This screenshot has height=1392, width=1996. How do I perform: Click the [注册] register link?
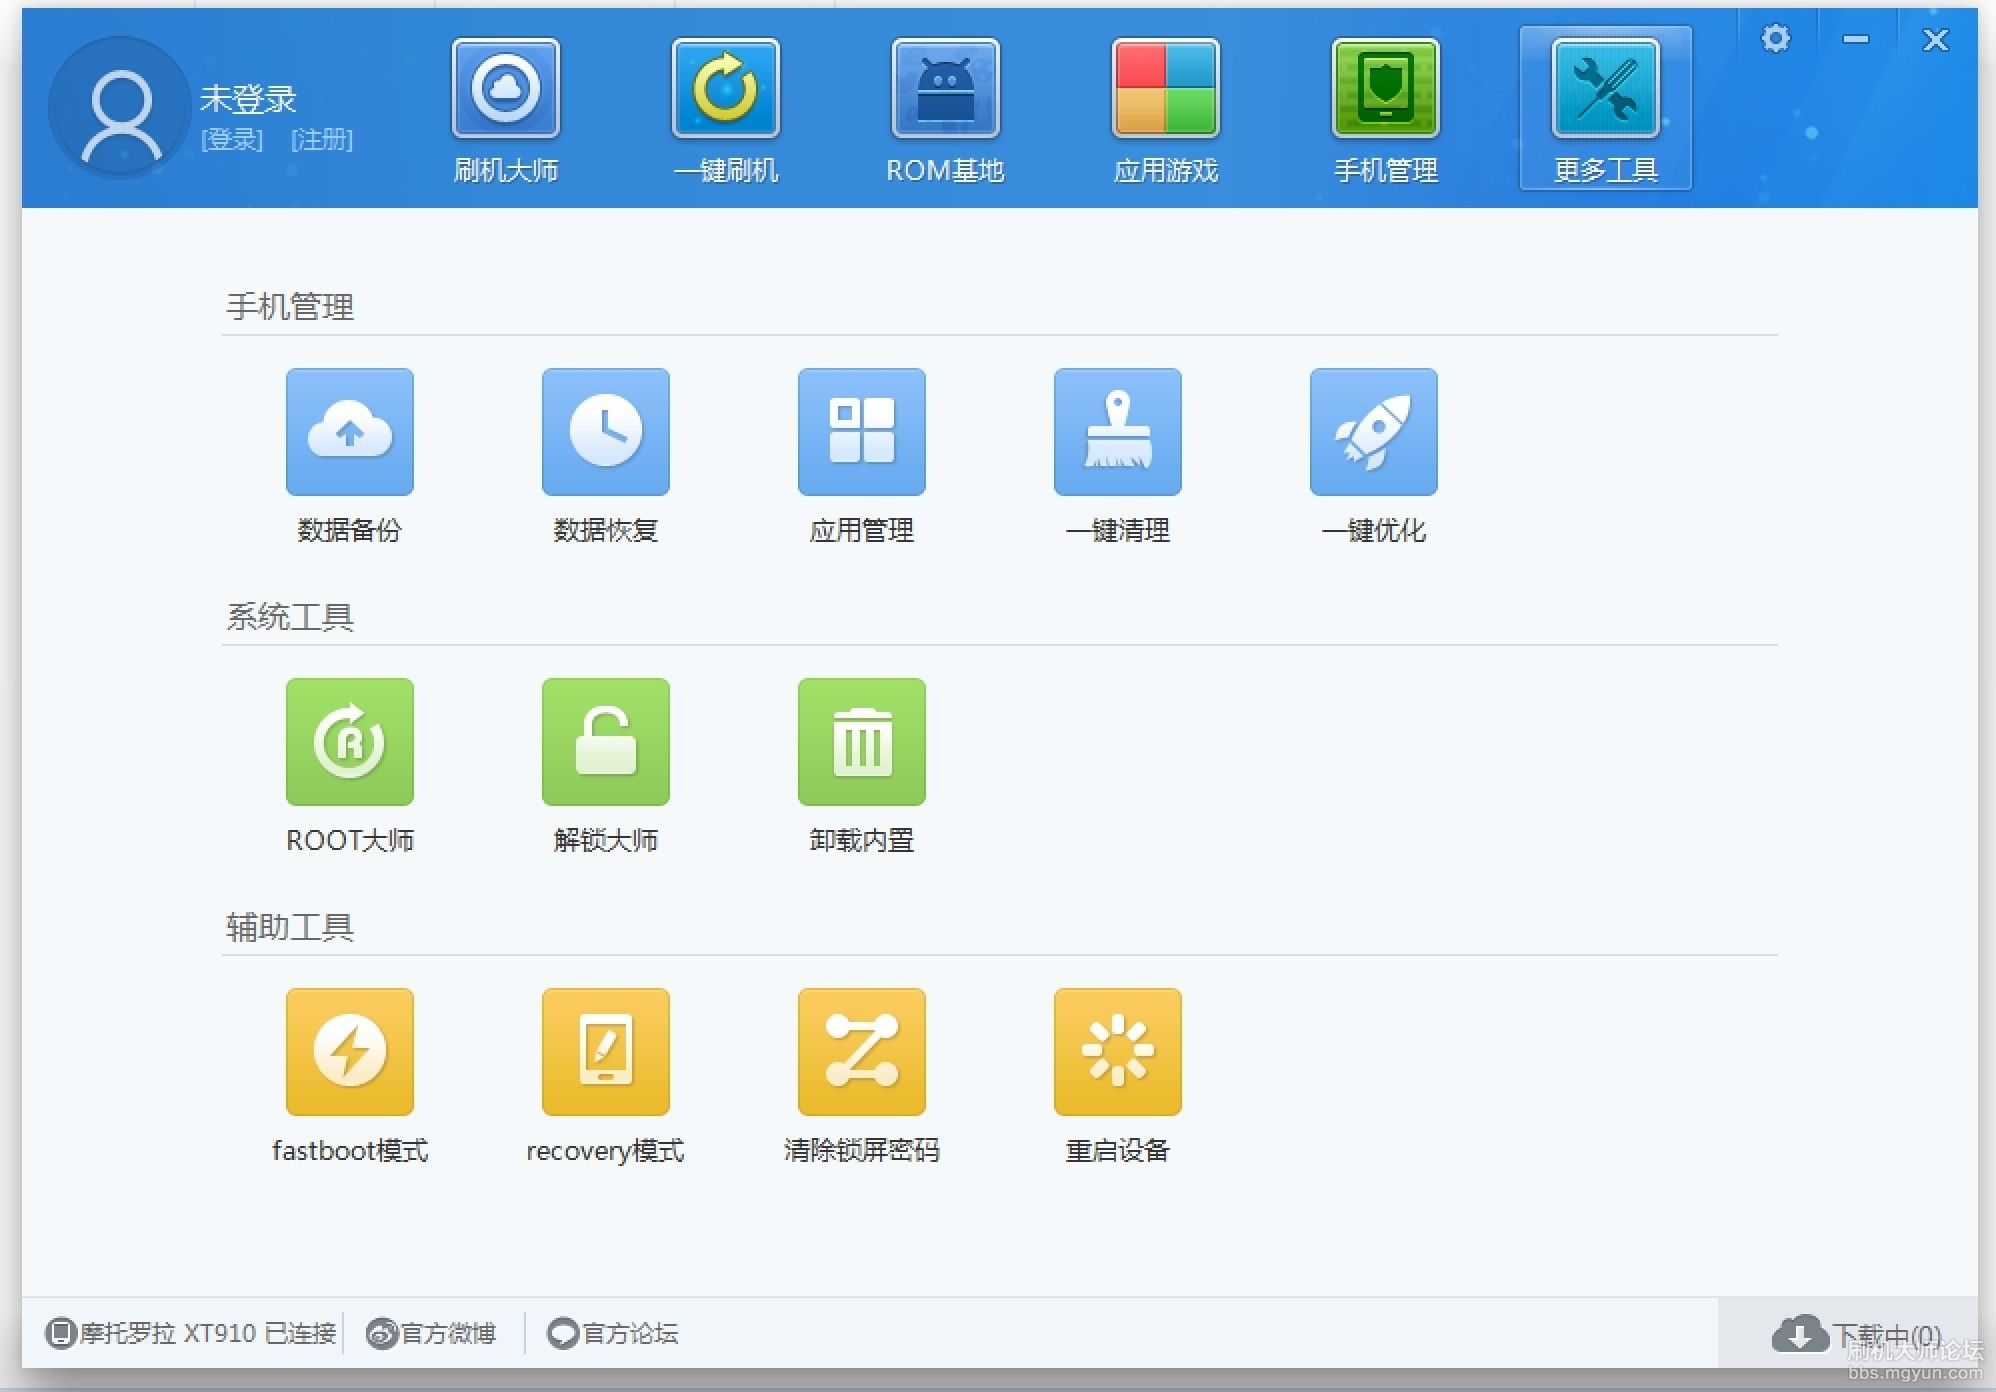[322, 140]
